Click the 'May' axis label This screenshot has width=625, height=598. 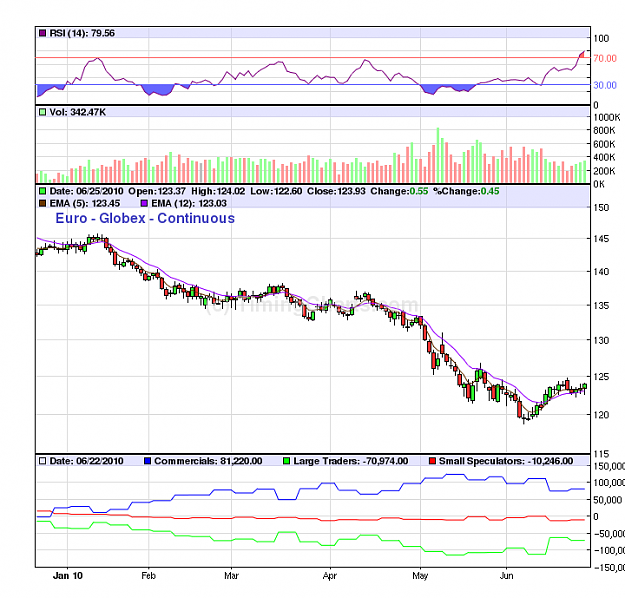point(420,576)
